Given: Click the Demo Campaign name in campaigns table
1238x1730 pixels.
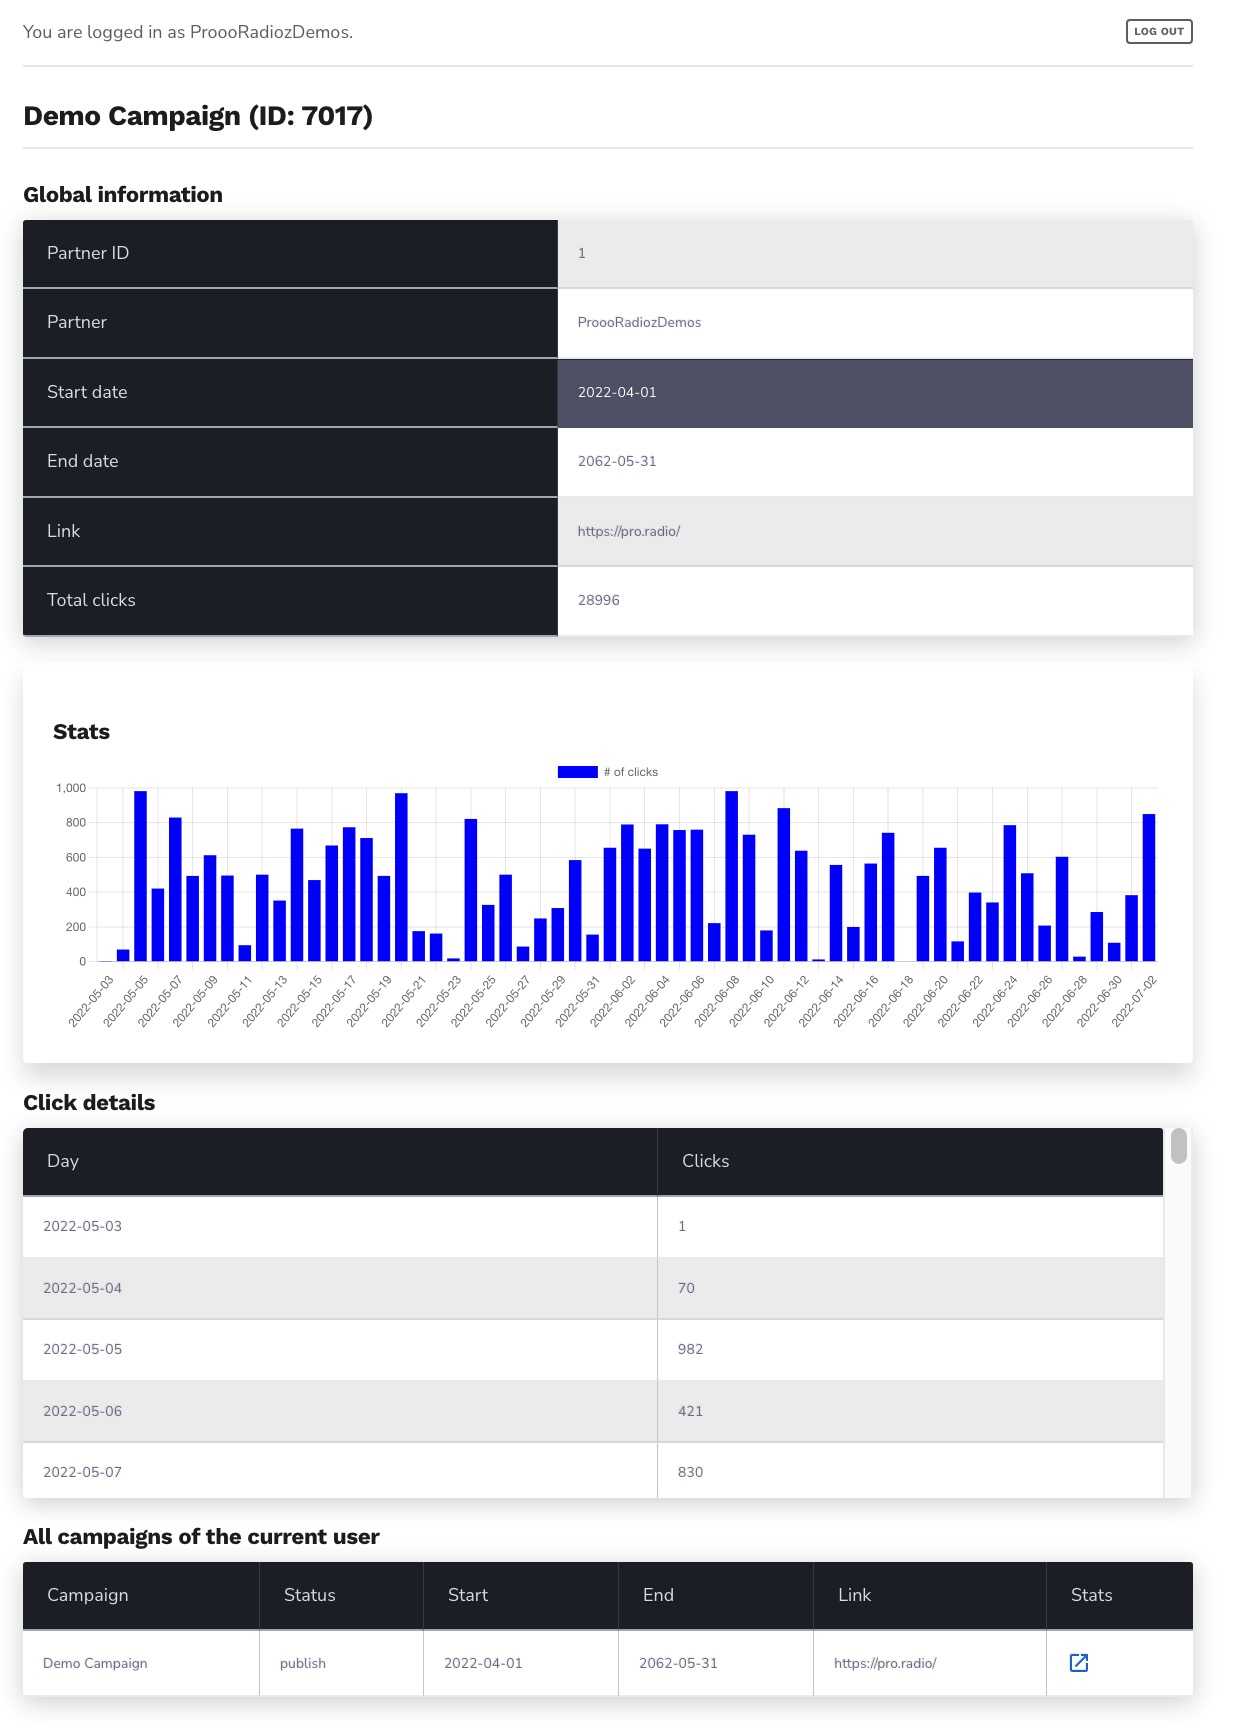Looking at the screenshot, I should coord(95,1663).
